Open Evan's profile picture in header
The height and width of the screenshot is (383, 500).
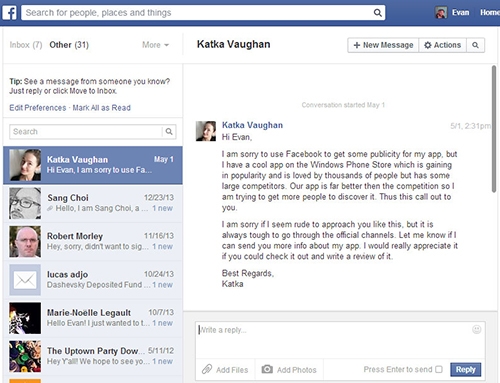click(441, 13)
